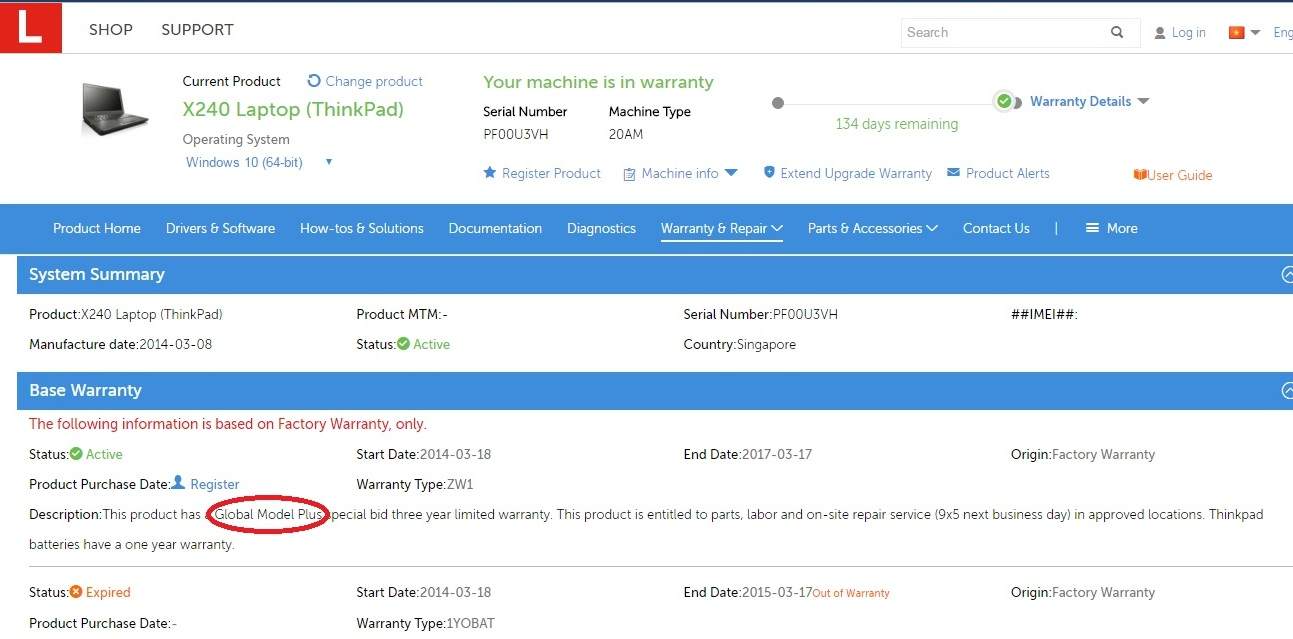Screen dimensions: 1293x639
Task: Open Product Alerts envelope link
Action: click(x=998, y=173)
